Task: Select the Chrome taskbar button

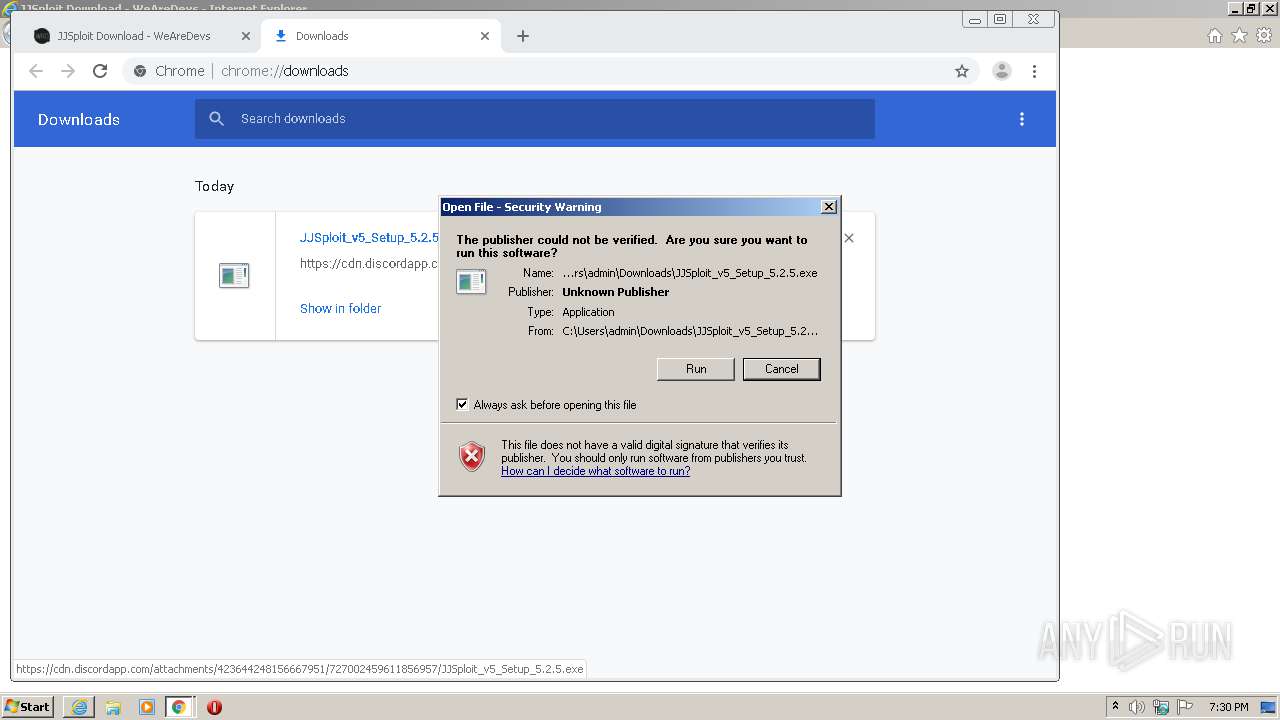Action: point(178,707)
